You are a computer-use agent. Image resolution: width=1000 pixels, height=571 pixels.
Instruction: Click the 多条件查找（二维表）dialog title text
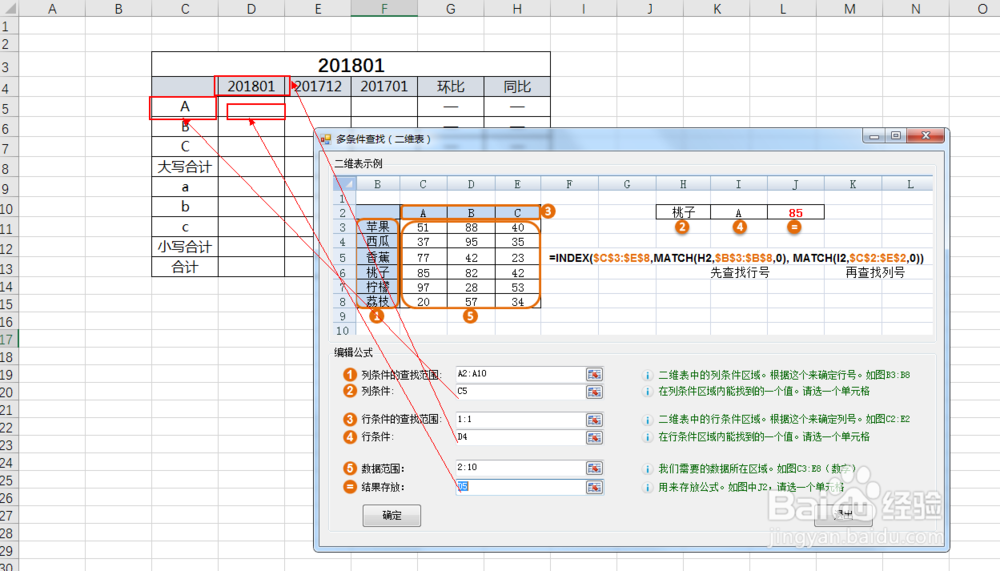coord(383,138)
